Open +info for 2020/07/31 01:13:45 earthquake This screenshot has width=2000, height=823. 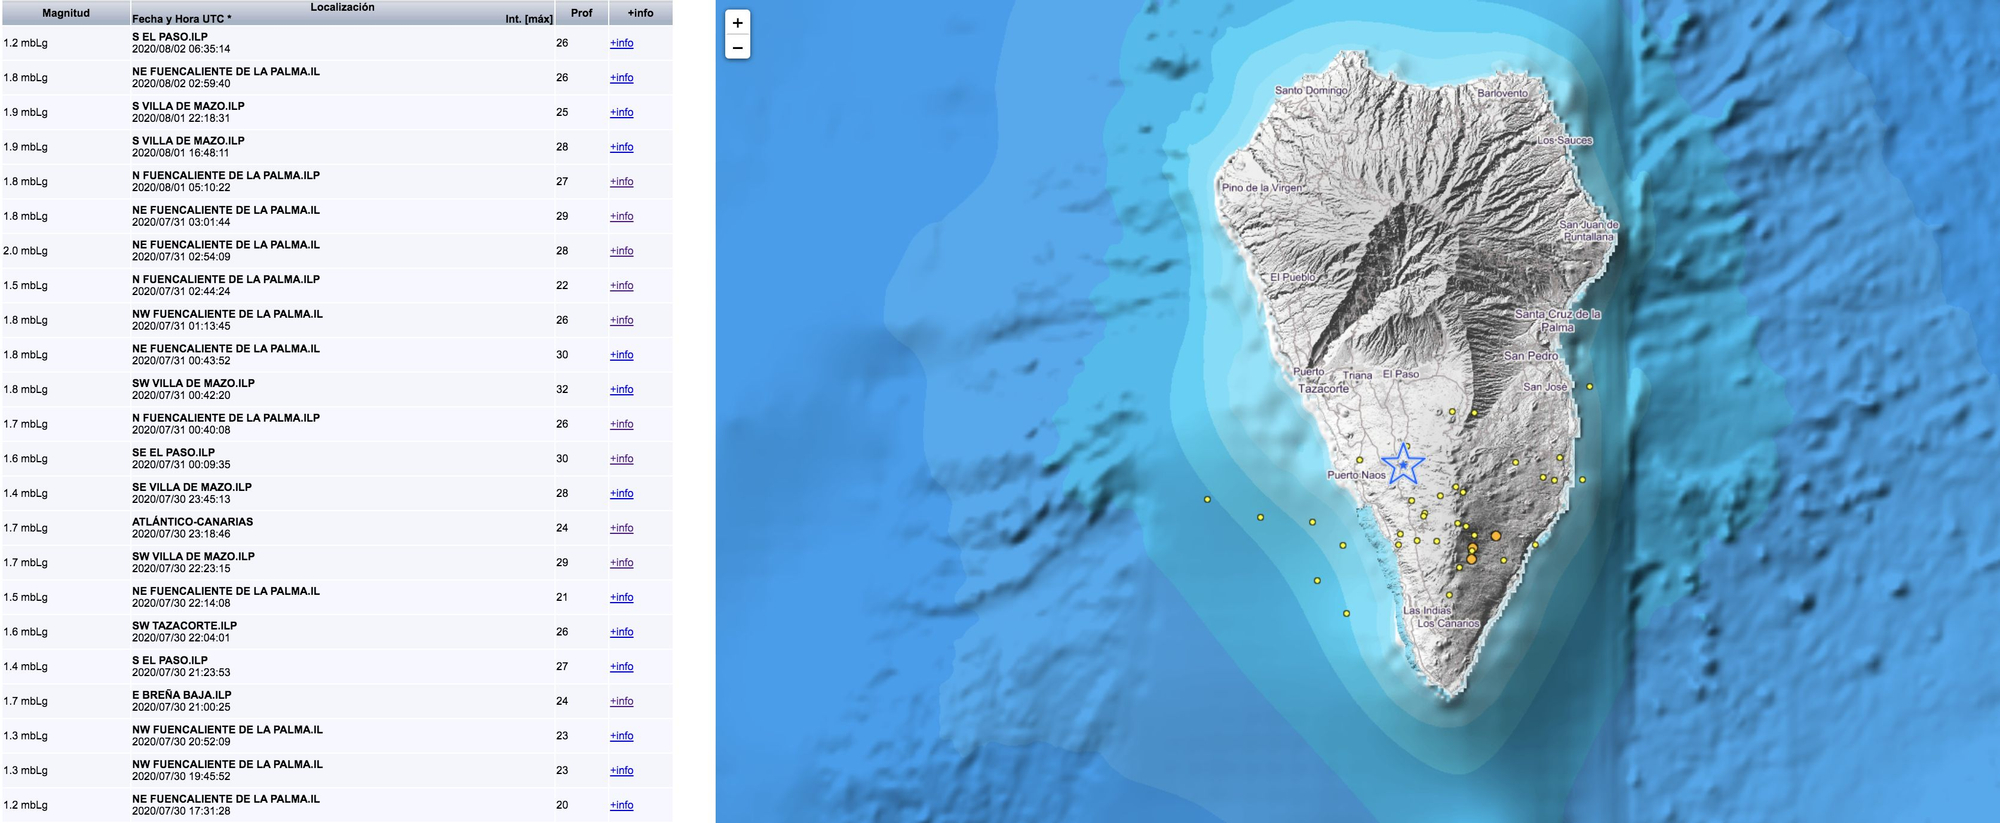622,320
